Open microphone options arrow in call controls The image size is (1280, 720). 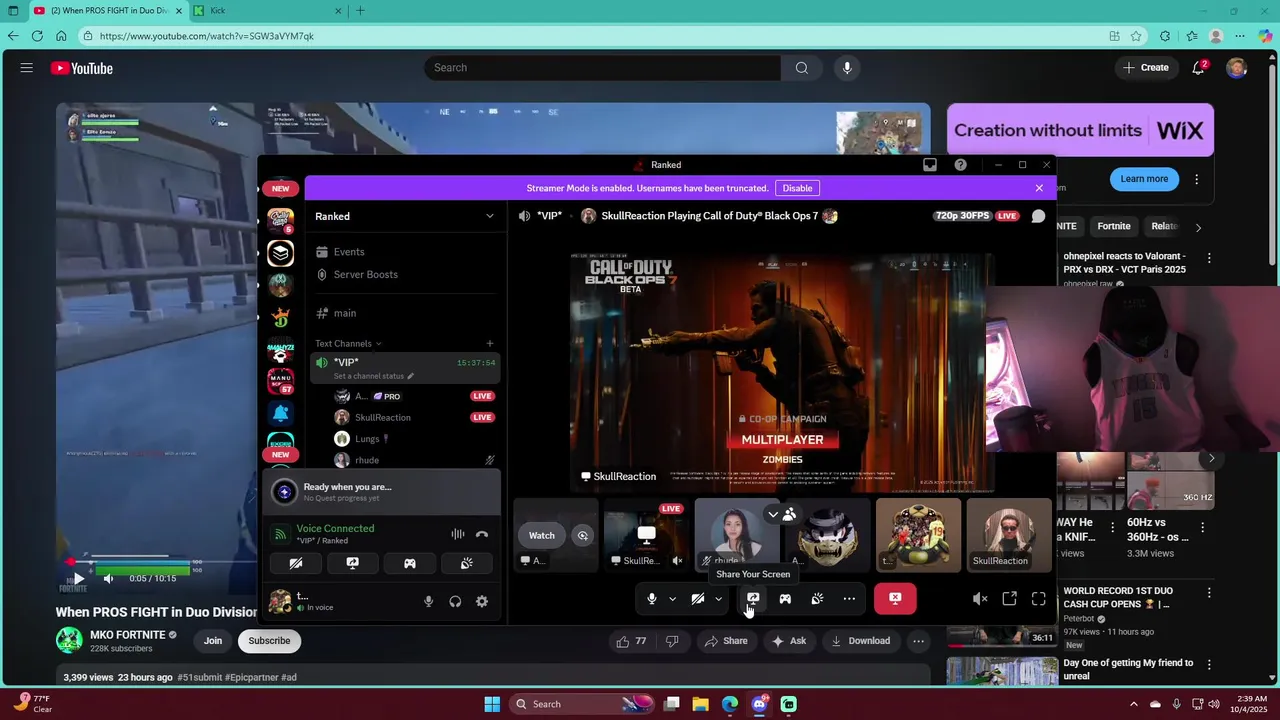tap(672, 599)
